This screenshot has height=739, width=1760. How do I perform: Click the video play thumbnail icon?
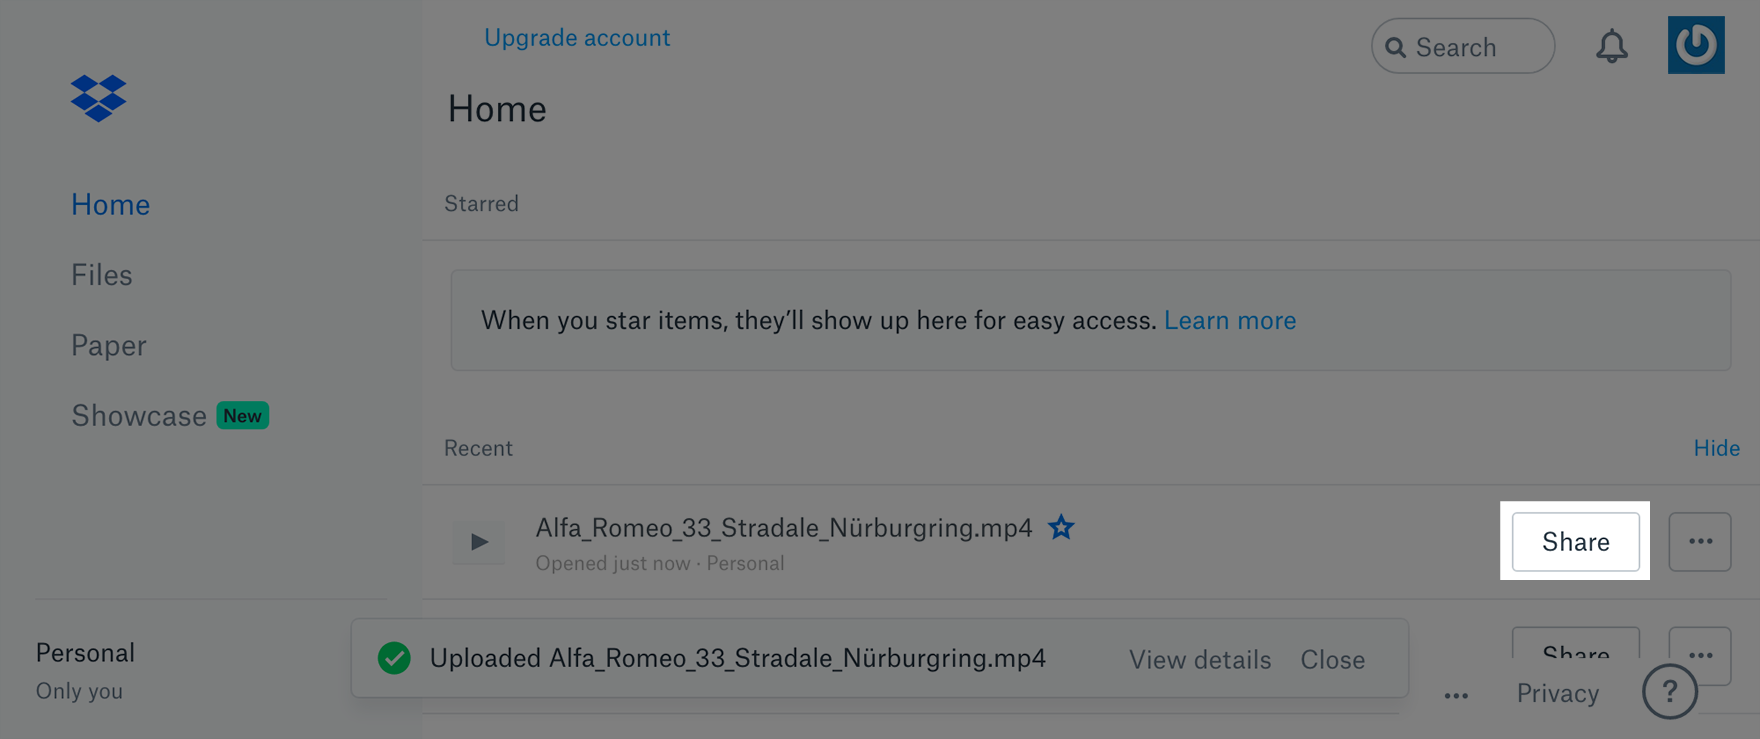pos(479,542)
